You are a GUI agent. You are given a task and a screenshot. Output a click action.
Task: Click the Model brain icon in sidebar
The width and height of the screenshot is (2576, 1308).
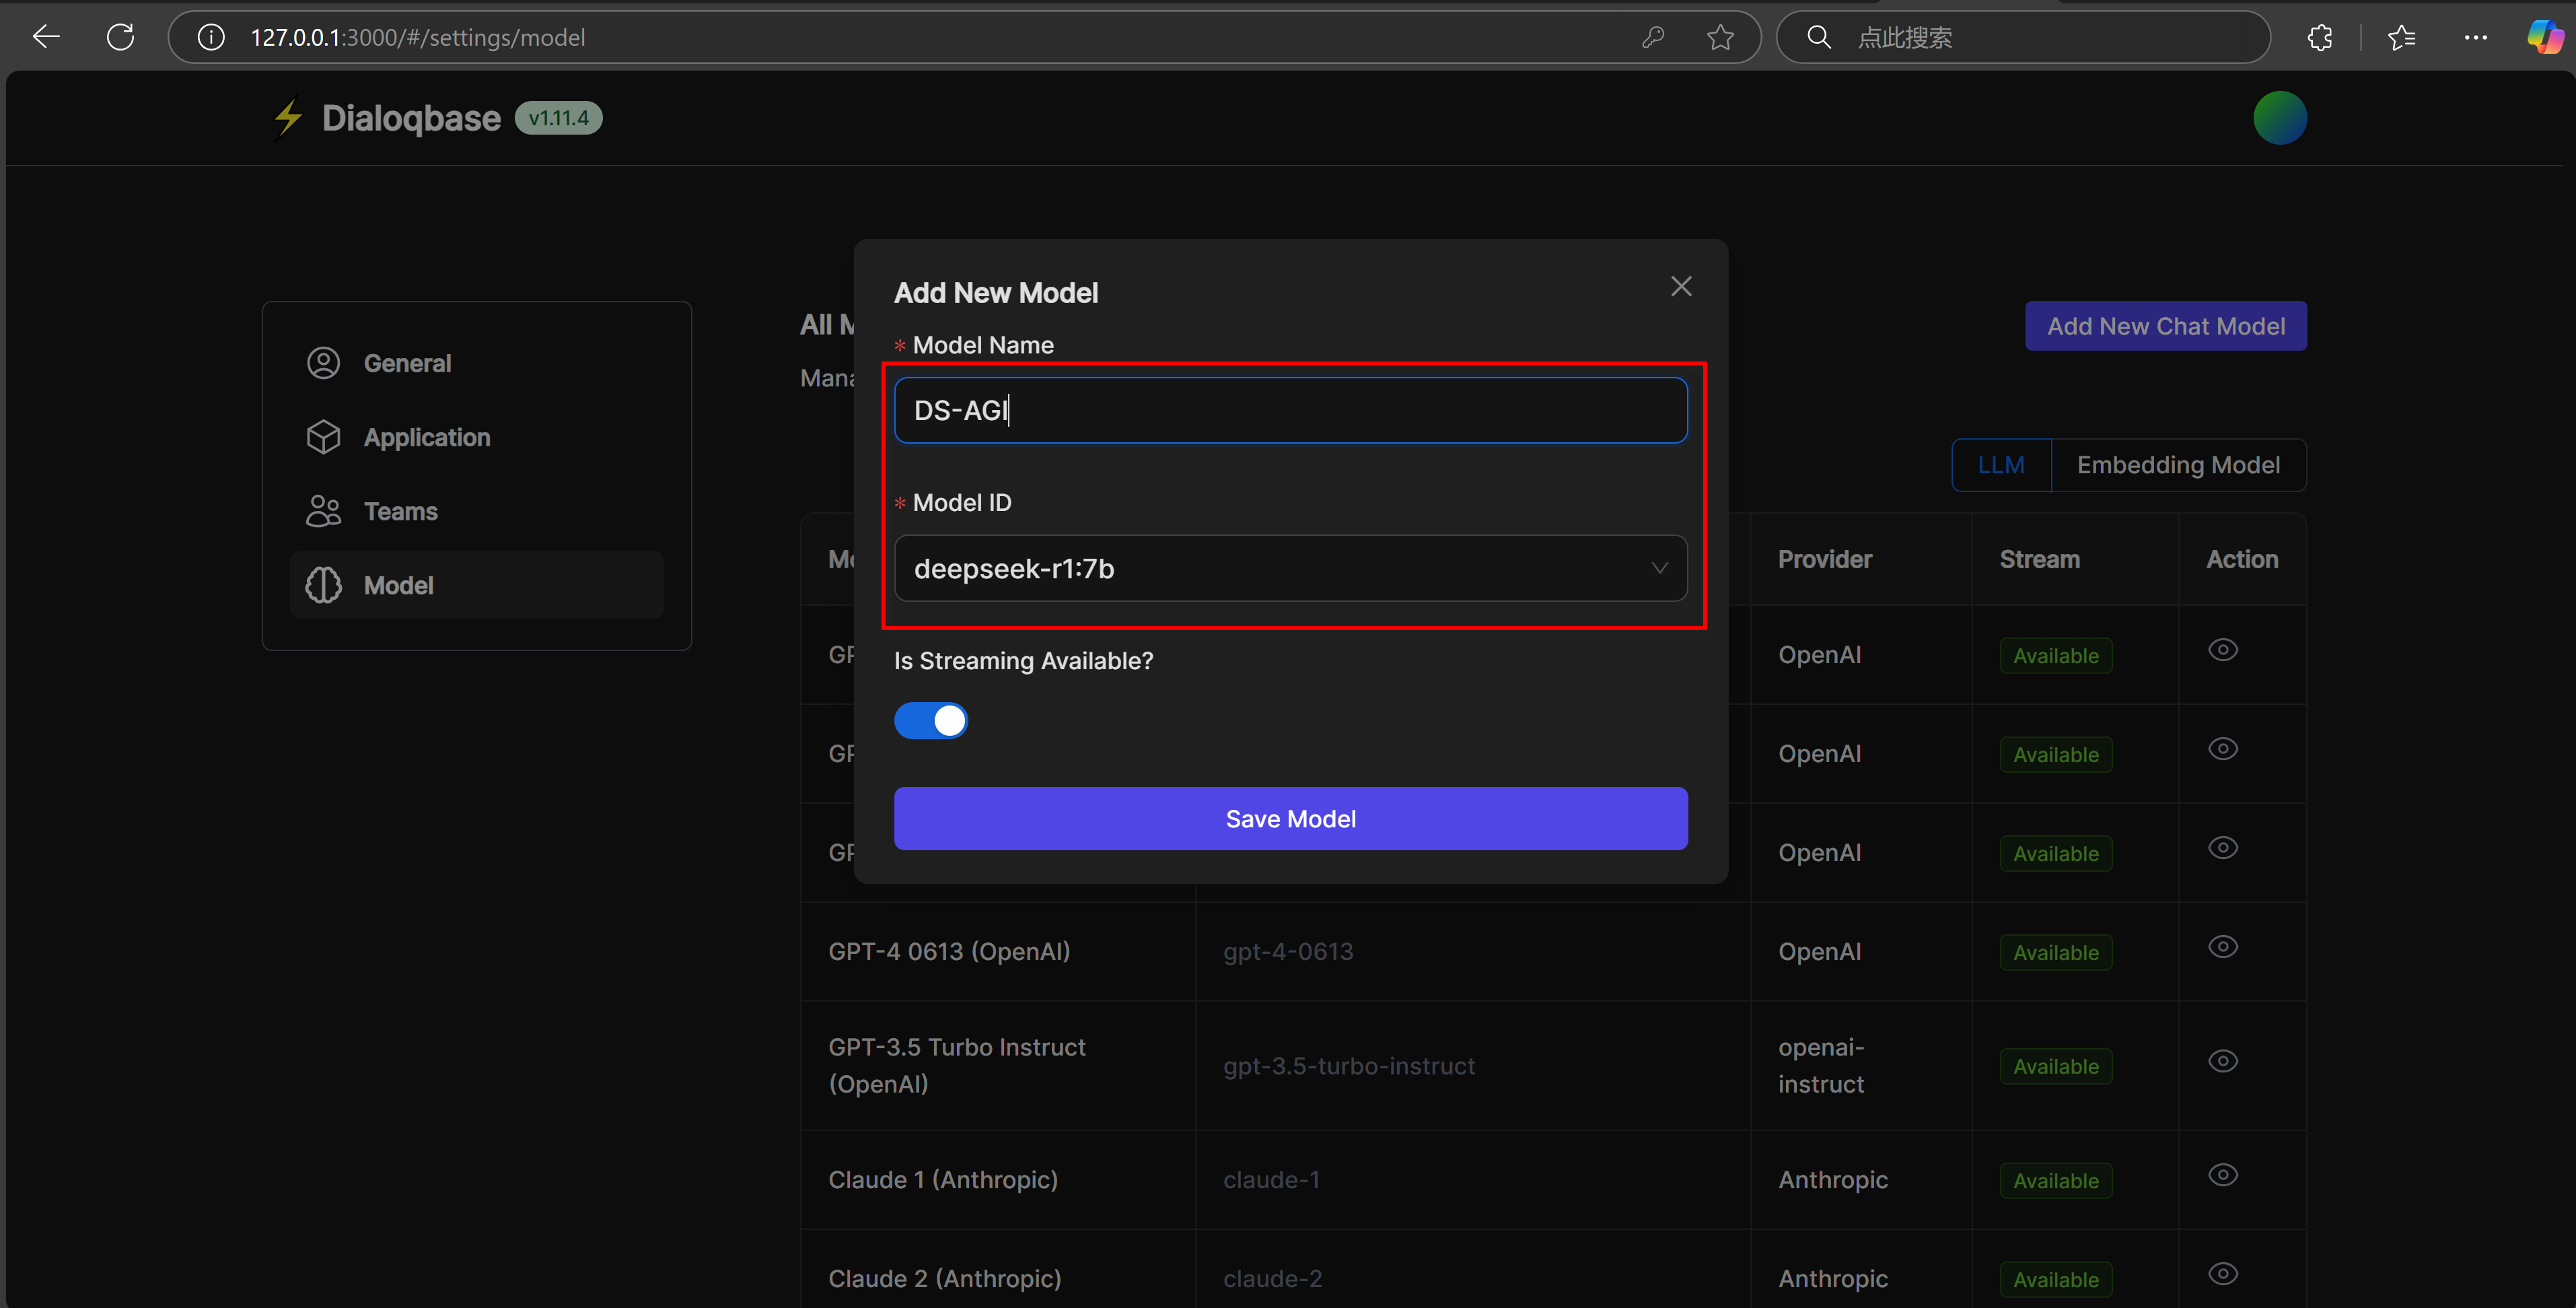pyautogui.click(x=323, y=585)
